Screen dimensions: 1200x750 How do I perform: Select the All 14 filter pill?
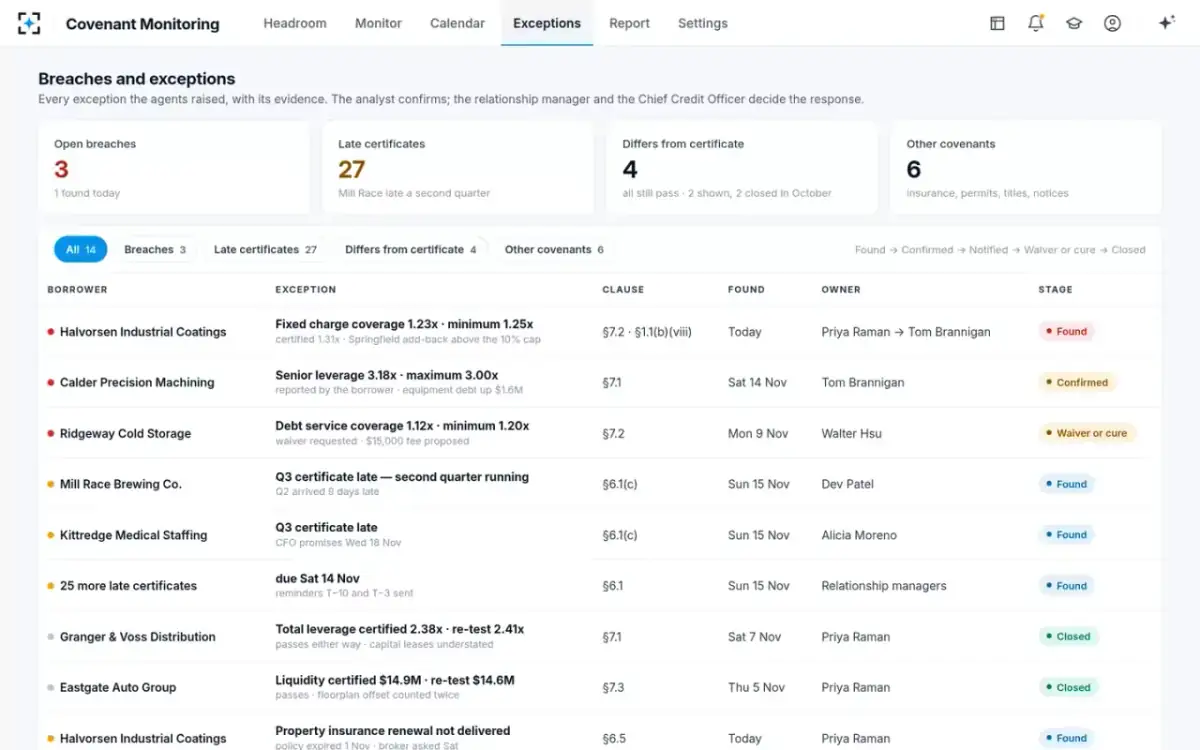[81, 250]
